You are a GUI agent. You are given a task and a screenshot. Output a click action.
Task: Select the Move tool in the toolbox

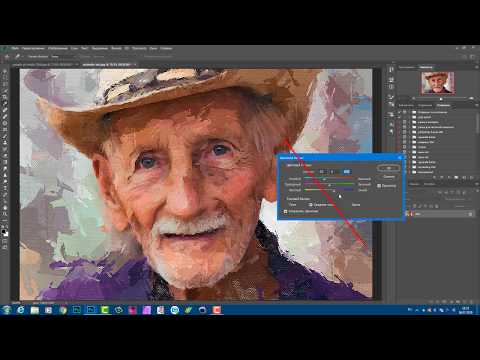(x=5, y=72)
